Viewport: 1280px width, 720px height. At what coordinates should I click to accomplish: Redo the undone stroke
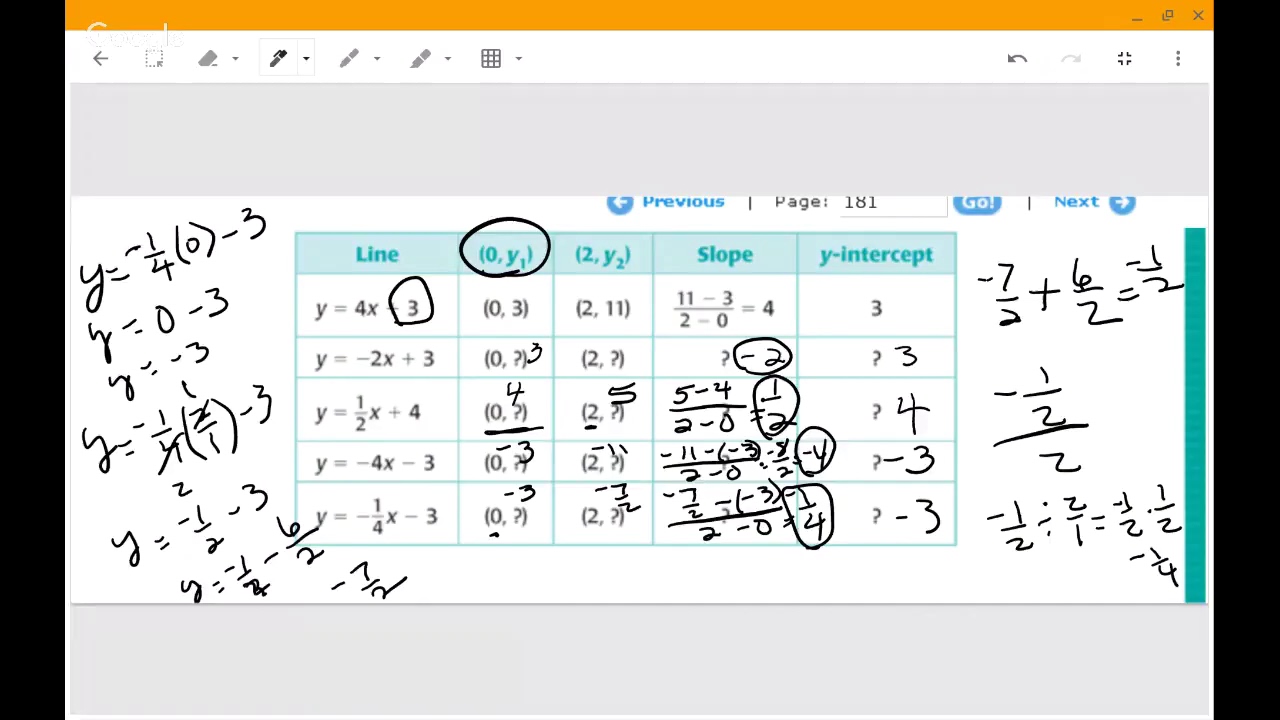1071,59
